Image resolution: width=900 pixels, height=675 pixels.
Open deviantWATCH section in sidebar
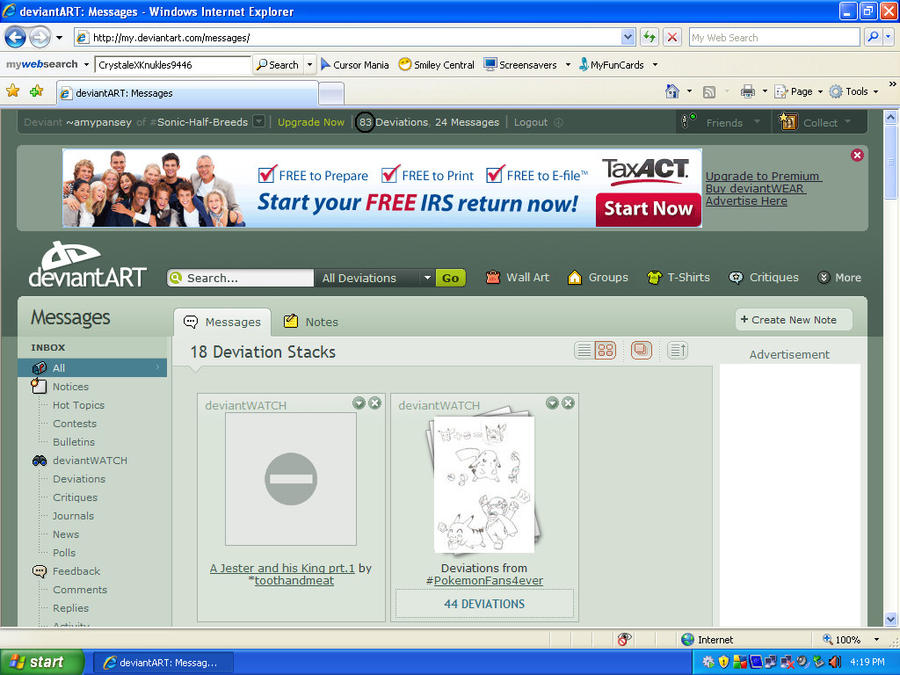tap(90, 460)
